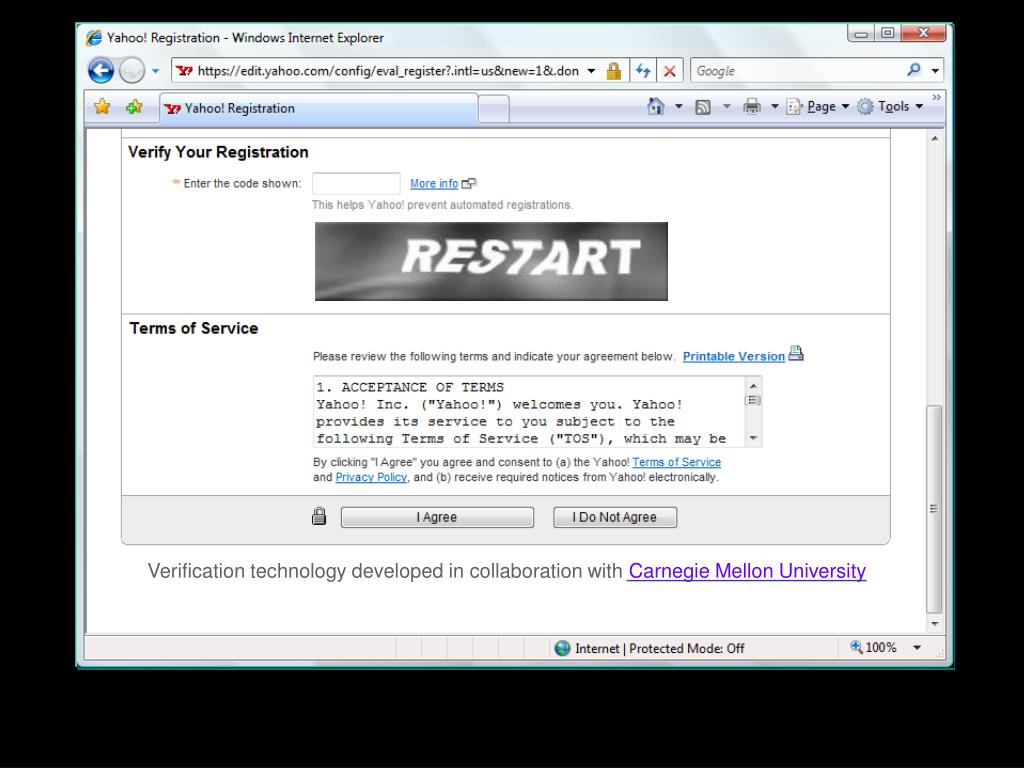Open the Terms of Service link

click(x=677, y=462)
